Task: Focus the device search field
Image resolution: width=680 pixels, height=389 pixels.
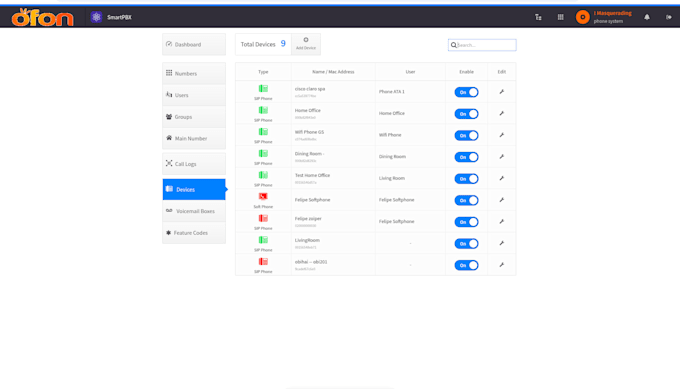Action: (482, 45)
